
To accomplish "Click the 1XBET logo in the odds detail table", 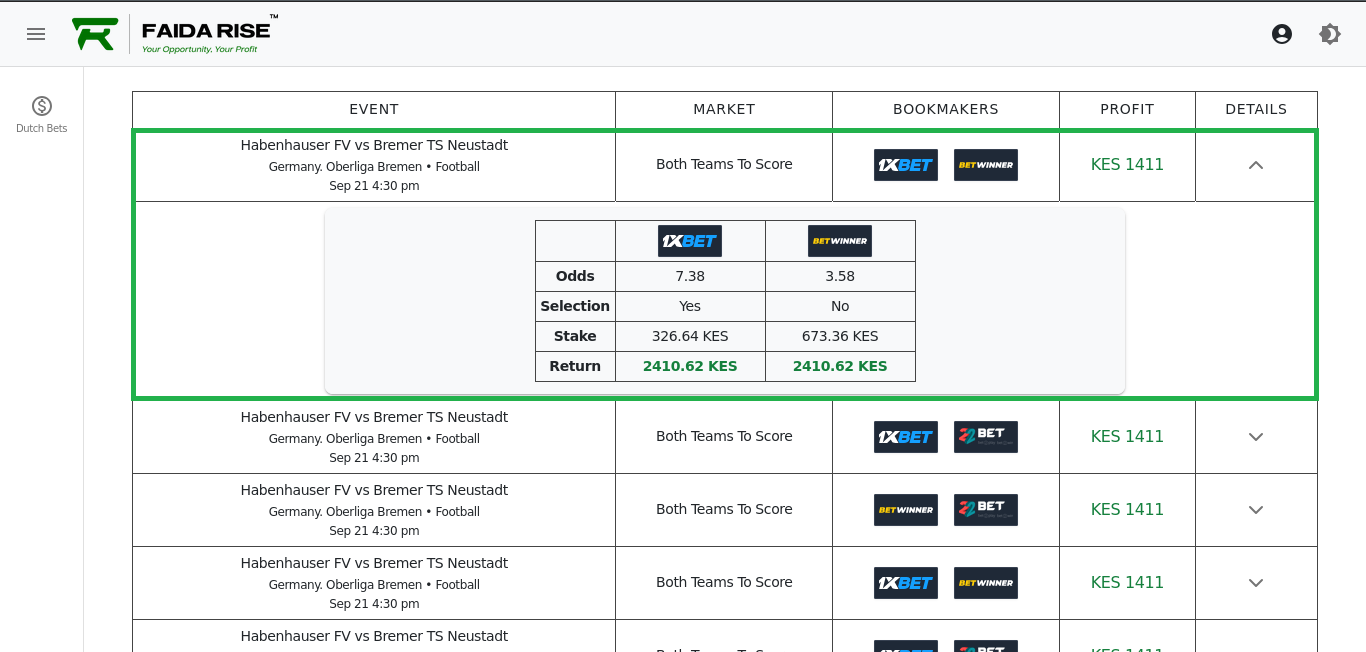I will point(690,240).
